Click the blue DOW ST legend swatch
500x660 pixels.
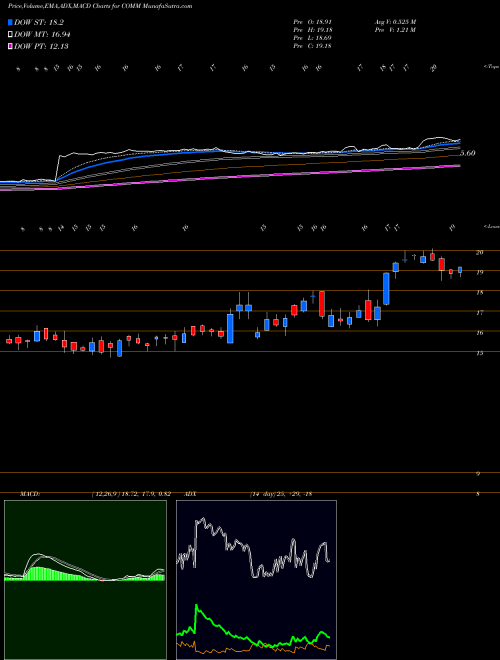[11, 23]
